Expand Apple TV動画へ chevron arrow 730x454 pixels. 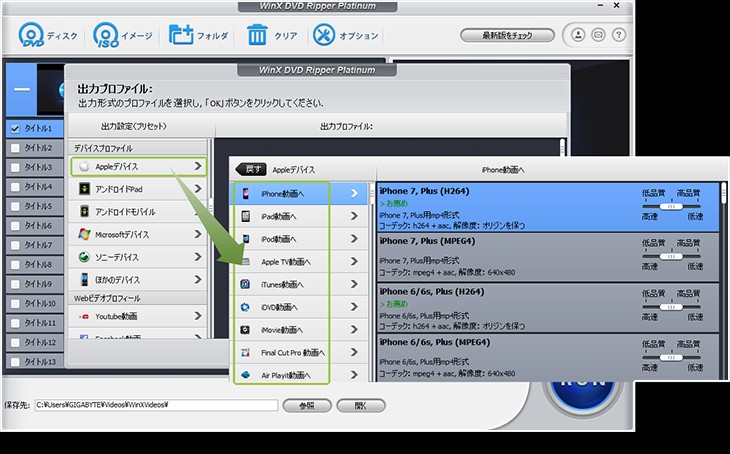354,261
